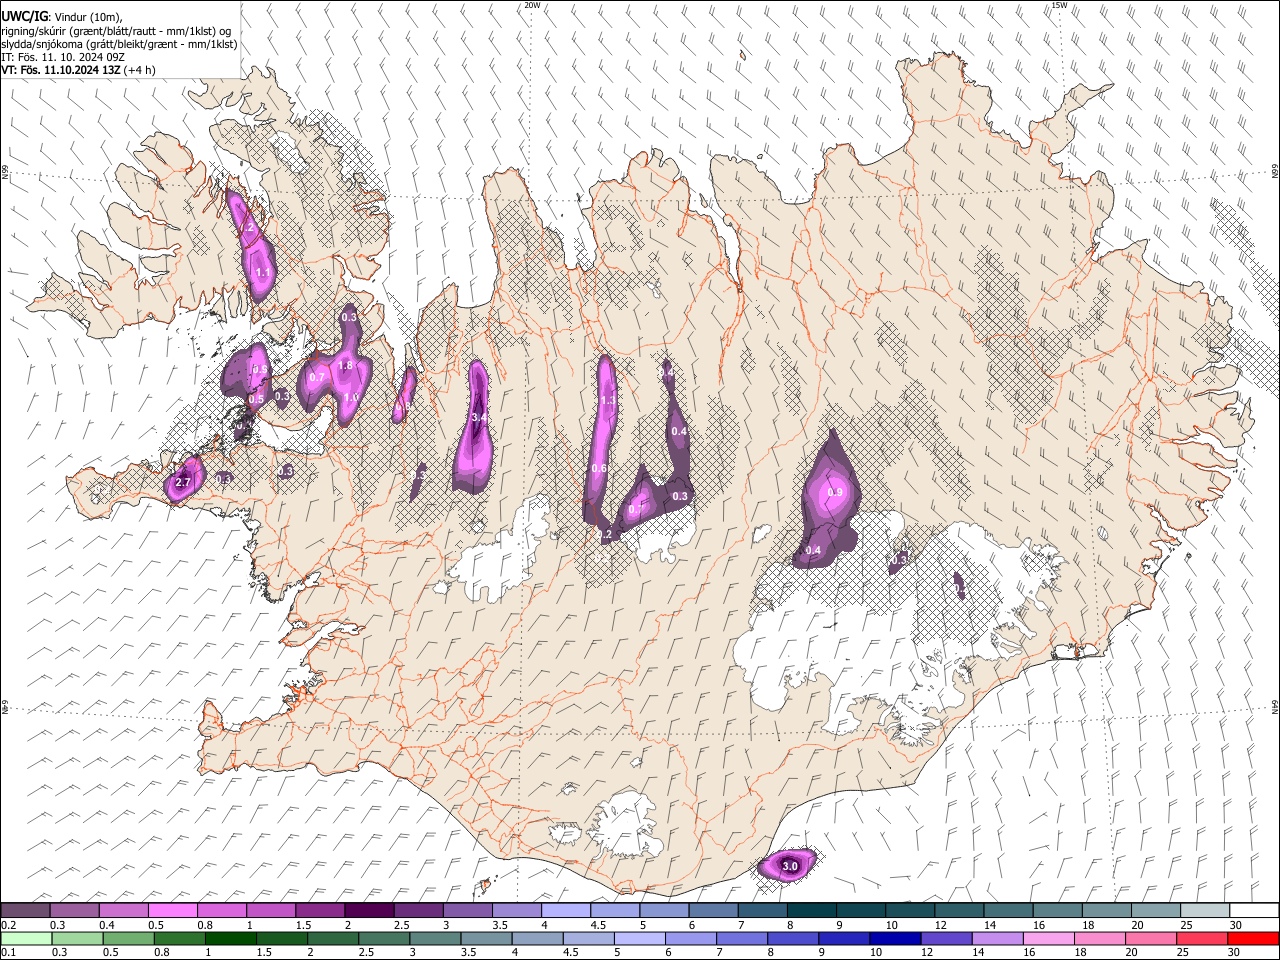Image resolution: width=1280 pixels, height=960 pixels.
Task: Select the 4–4.5 lavender snow legend swatch
Action: point(565,911)
